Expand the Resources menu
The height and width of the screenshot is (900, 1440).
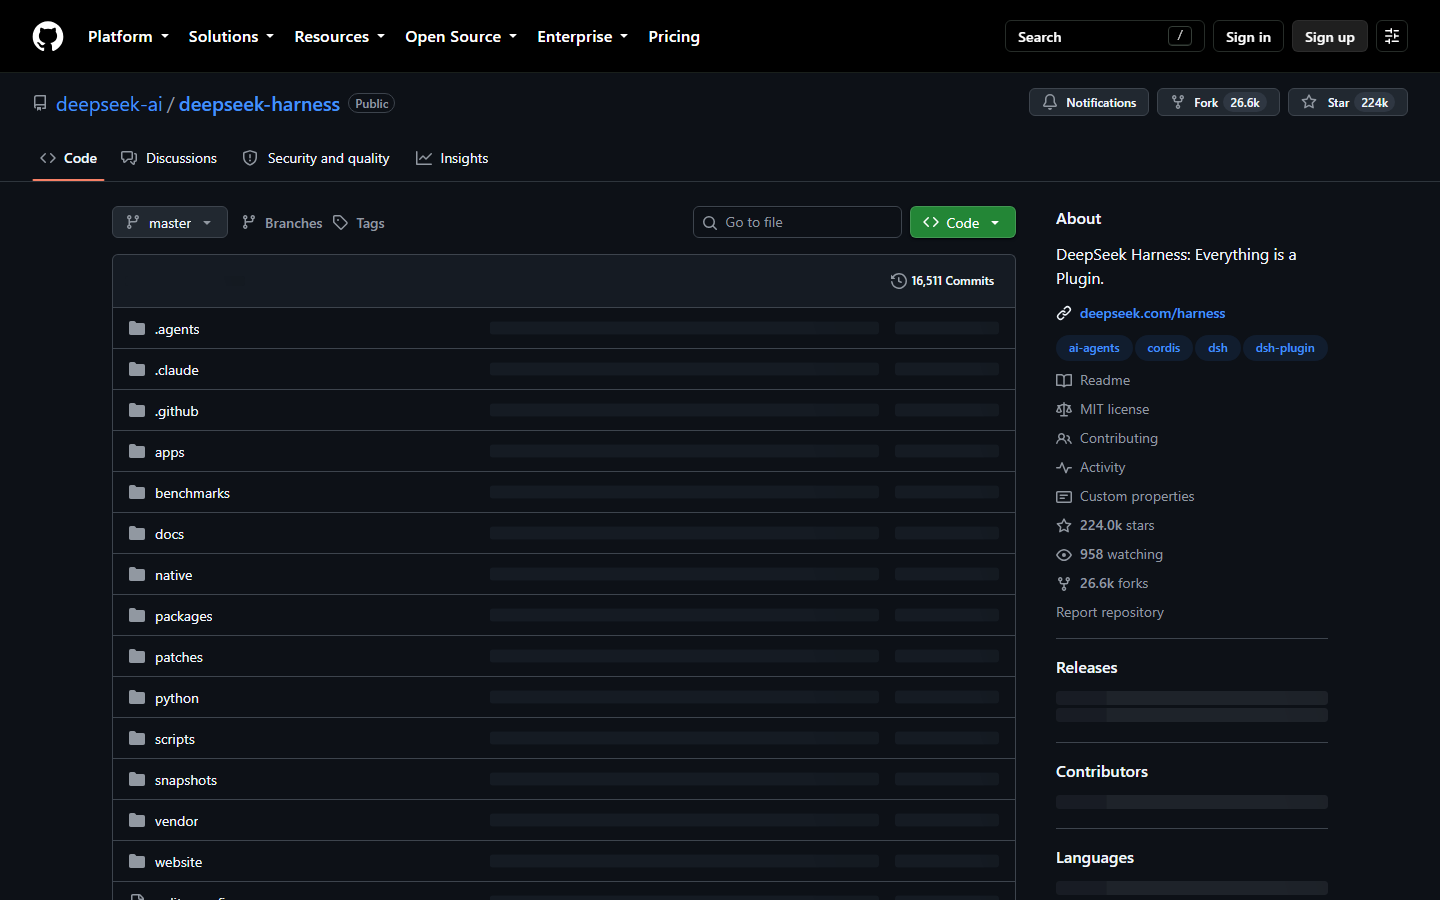click(x=339, y=37)
